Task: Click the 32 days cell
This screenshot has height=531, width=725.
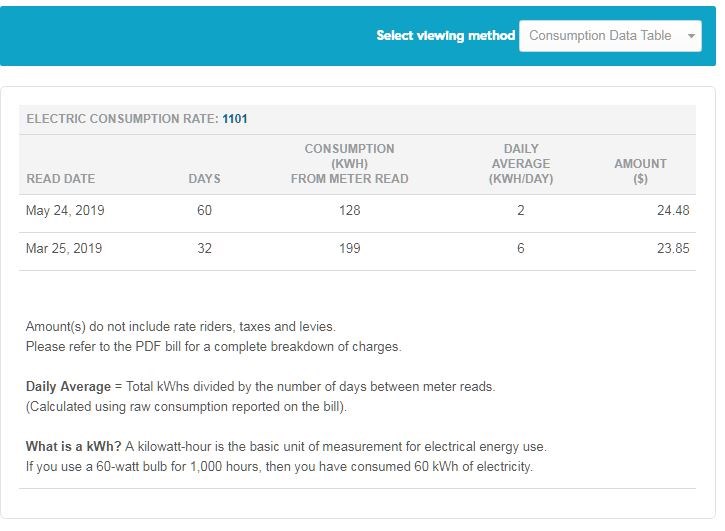Action: 204,249
